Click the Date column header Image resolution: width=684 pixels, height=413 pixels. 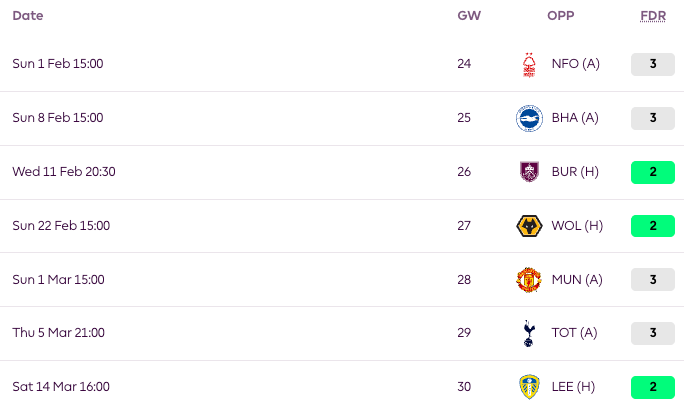click(28, 16)
